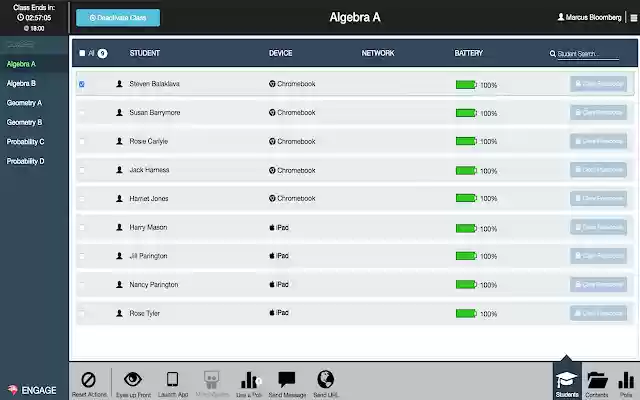Screen dimensions: 640x400
Task: Open the hamburger menu next to Marcus Bloomberg
Action: [x=633, y=18]
